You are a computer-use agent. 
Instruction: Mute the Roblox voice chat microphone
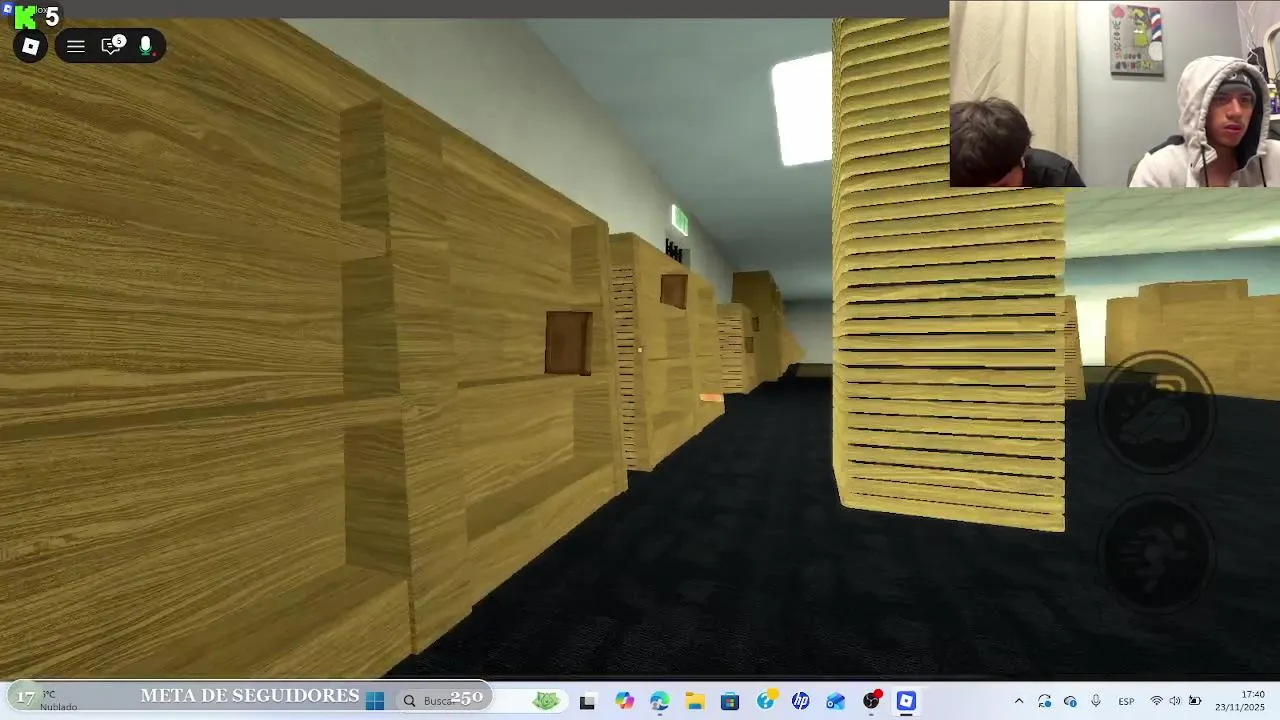[x=146, y=46]
